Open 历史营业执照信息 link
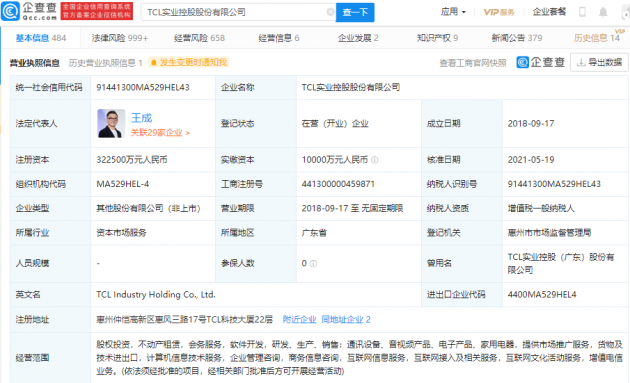 click(x=106, y=63)
